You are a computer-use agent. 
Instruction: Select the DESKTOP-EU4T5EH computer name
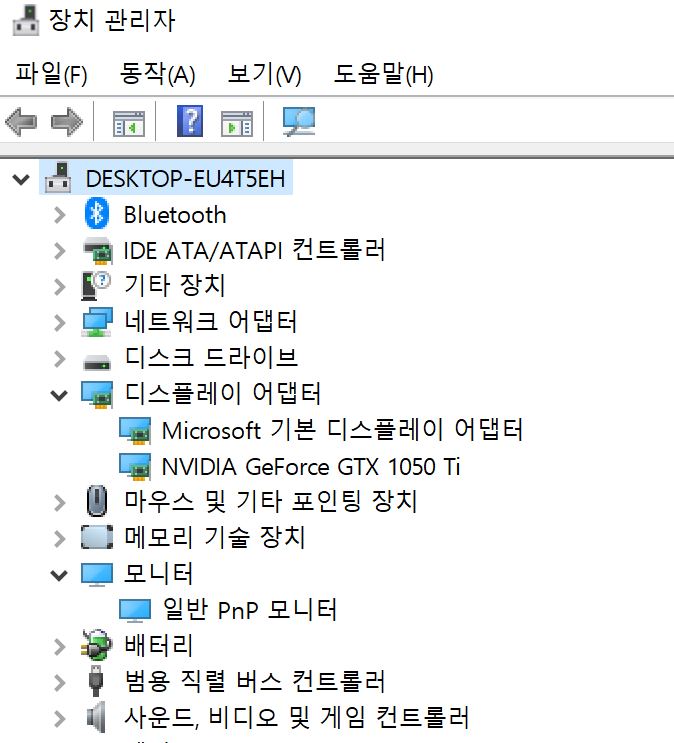186,179
